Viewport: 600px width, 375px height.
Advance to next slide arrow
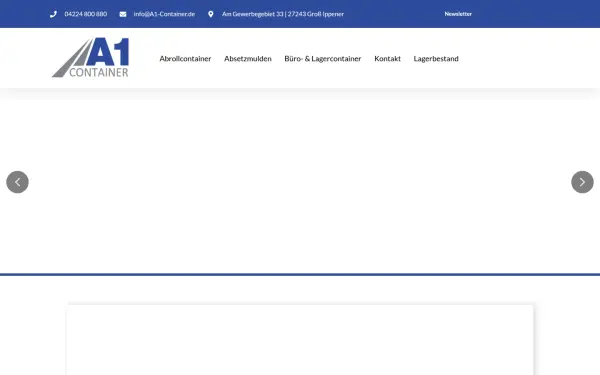tap(582, 182)
